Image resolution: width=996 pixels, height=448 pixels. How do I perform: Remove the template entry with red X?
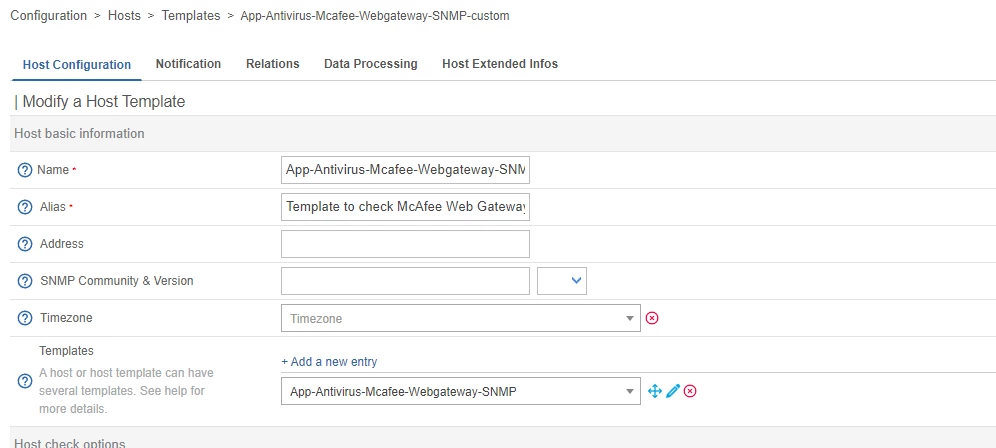pyautogui.click(x=690, y=391)
